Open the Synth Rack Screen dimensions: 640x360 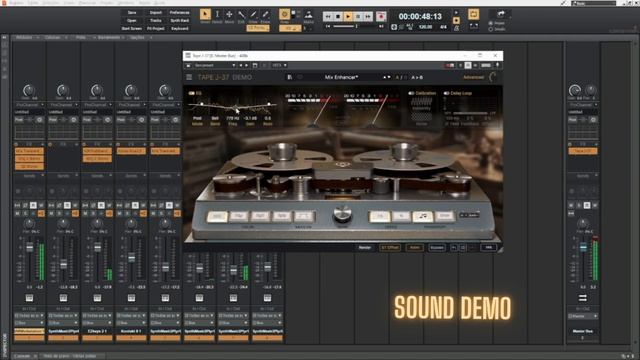(x=179, y=20)
